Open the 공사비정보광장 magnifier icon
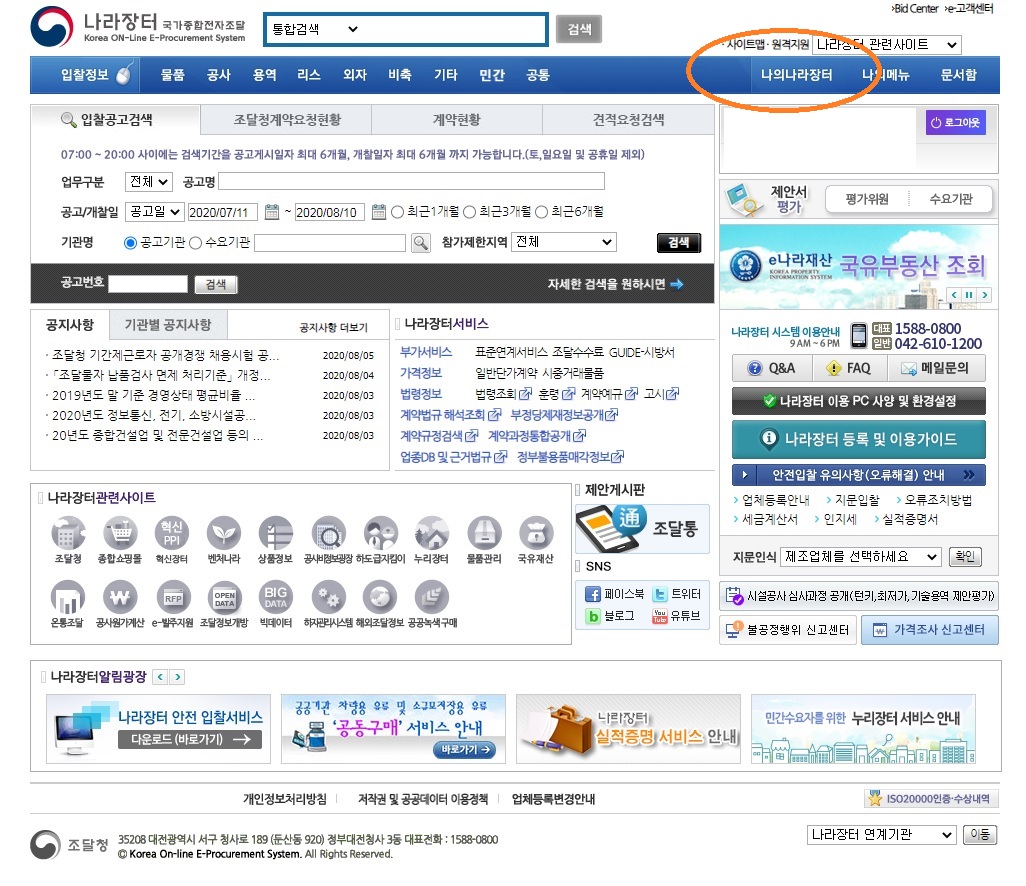This screenshot has height=886, width=1026. tap(328, 533)
